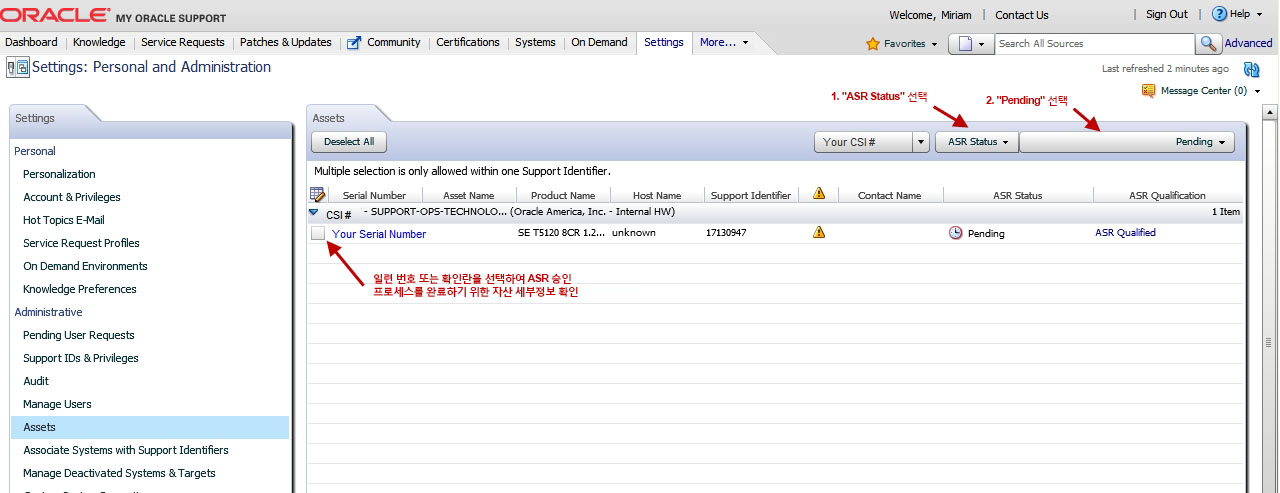Click the page vertical scrollbar
1280x493 pixels.
tap(1270, 300)
